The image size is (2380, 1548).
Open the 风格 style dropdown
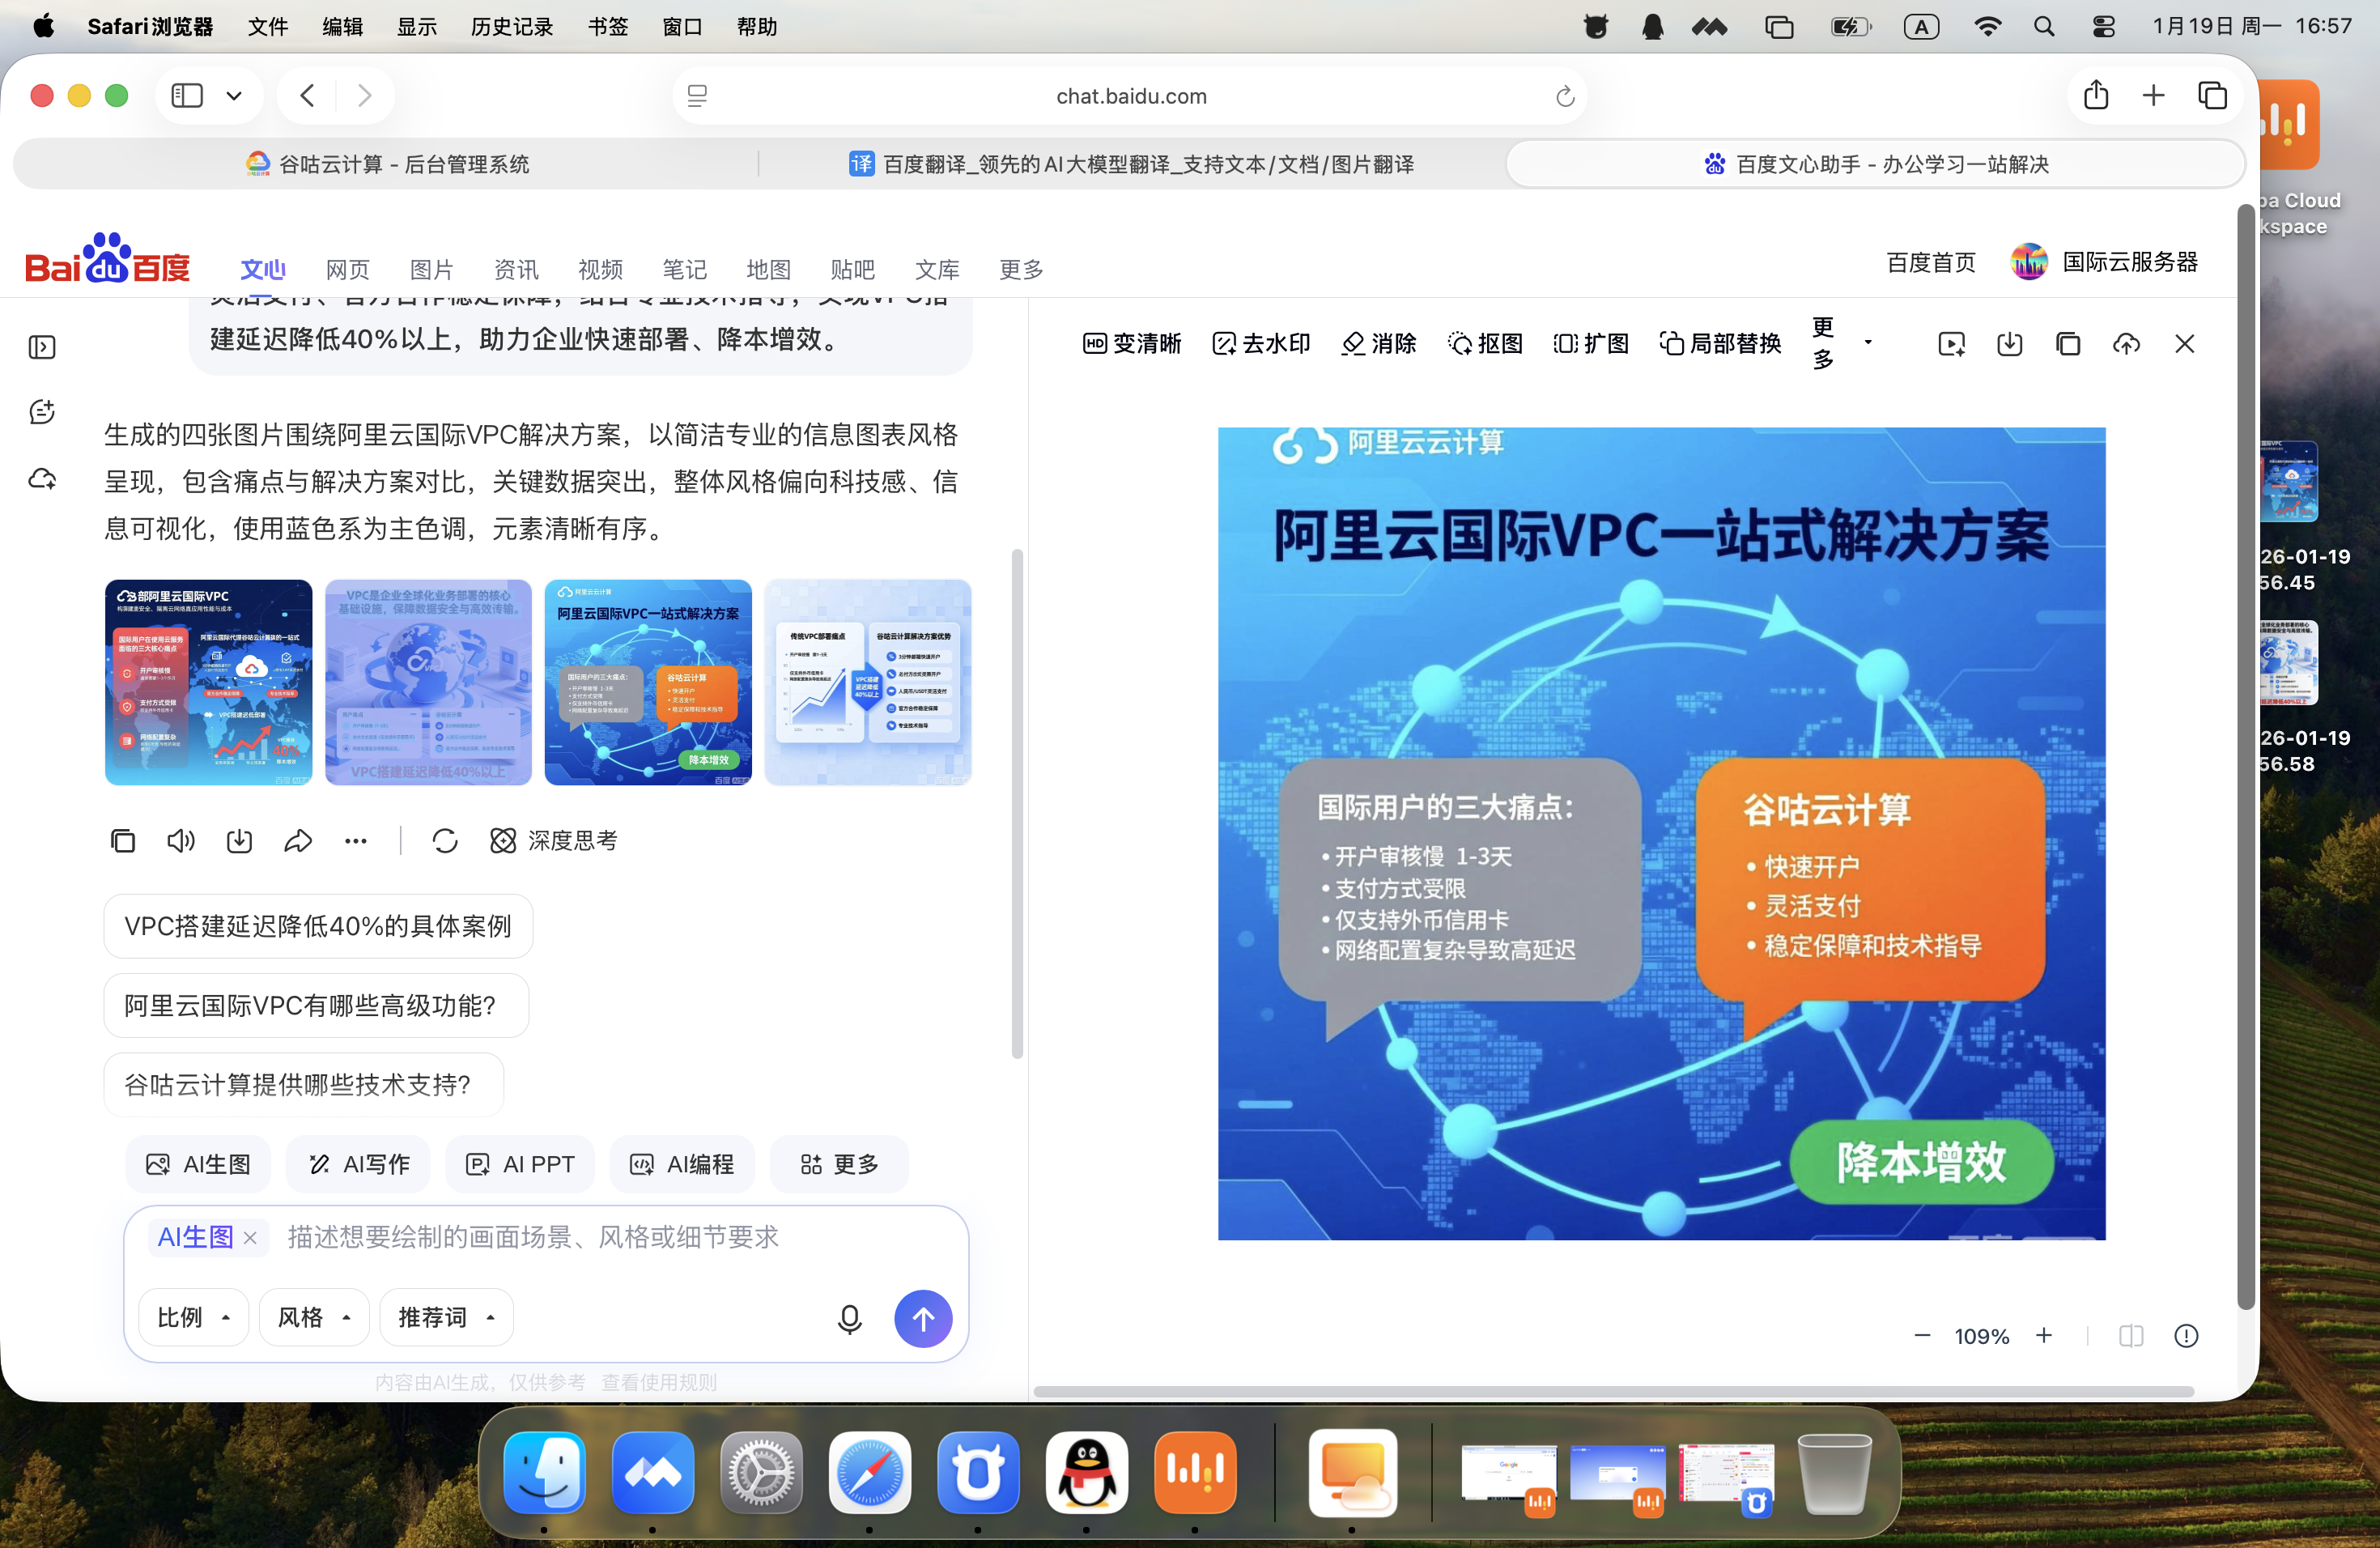[x=313, y=1318]
